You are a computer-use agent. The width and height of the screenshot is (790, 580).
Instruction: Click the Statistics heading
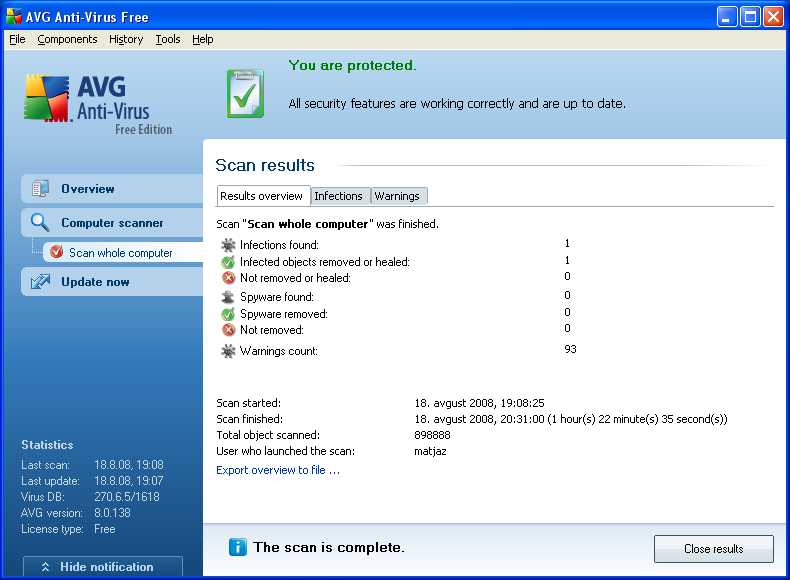point(47,445)
